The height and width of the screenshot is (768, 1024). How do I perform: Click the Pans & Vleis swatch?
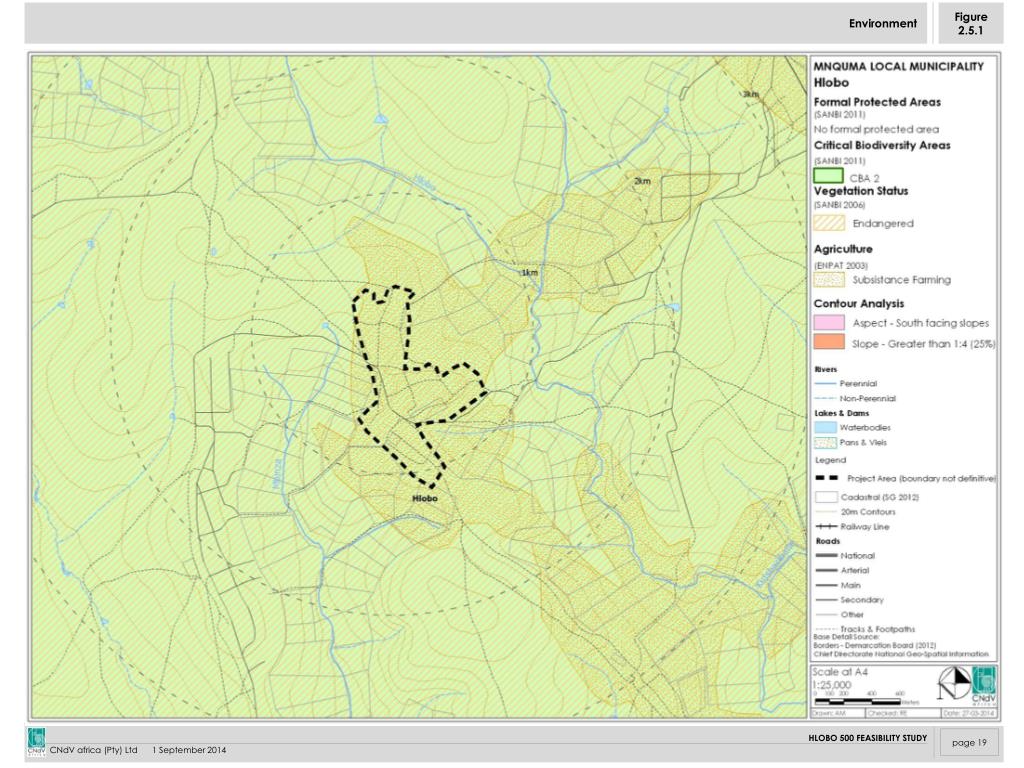(825, 443)
